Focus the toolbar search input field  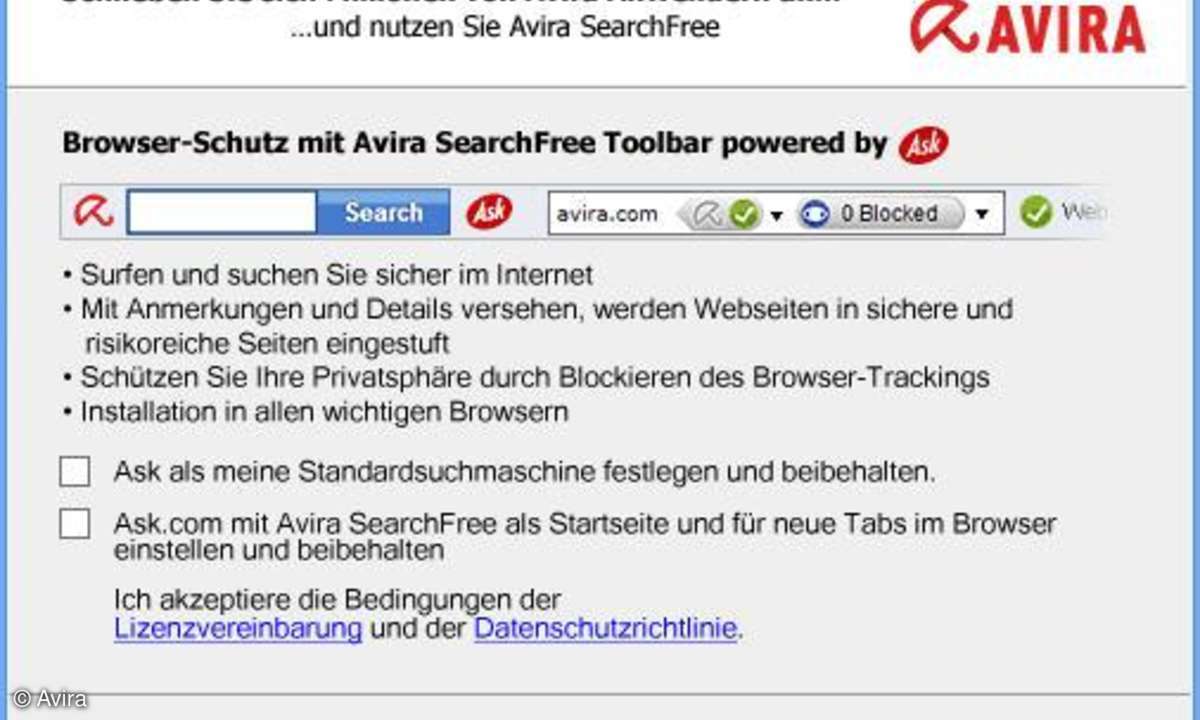coord(222,212)
